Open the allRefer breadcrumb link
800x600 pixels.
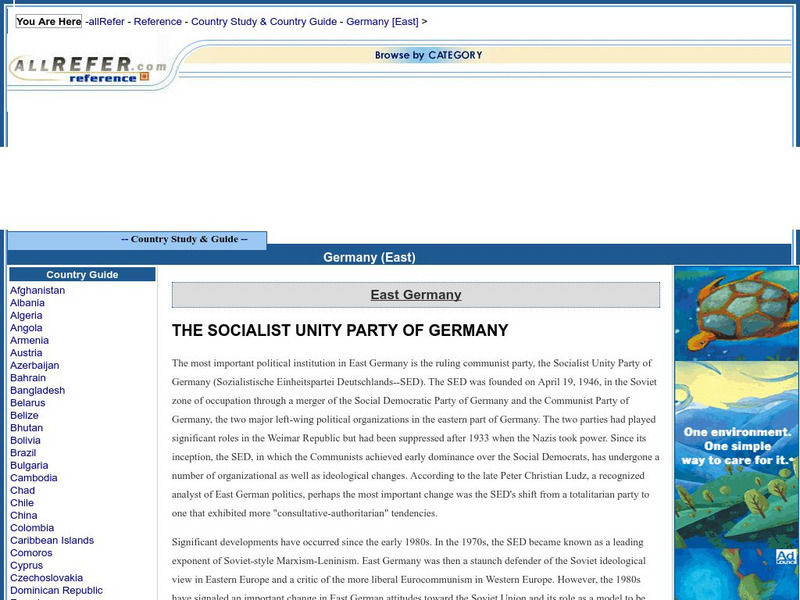tap(107, 21)
